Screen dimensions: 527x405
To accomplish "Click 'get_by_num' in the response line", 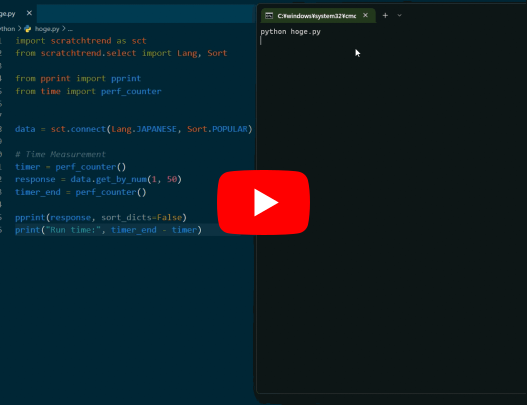I will (121, 179).
